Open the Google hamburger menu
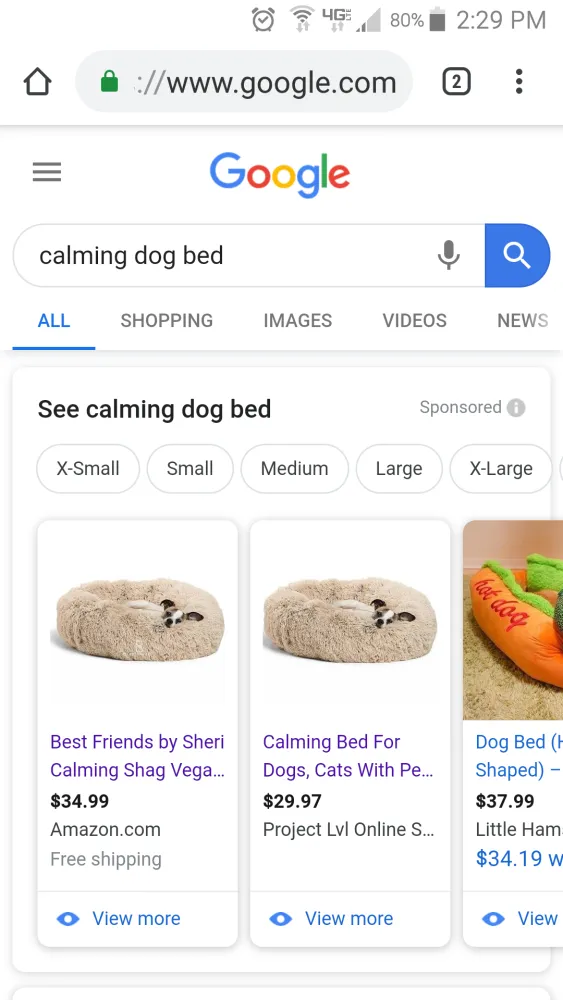563x1000 pixels. pos(47,172)
